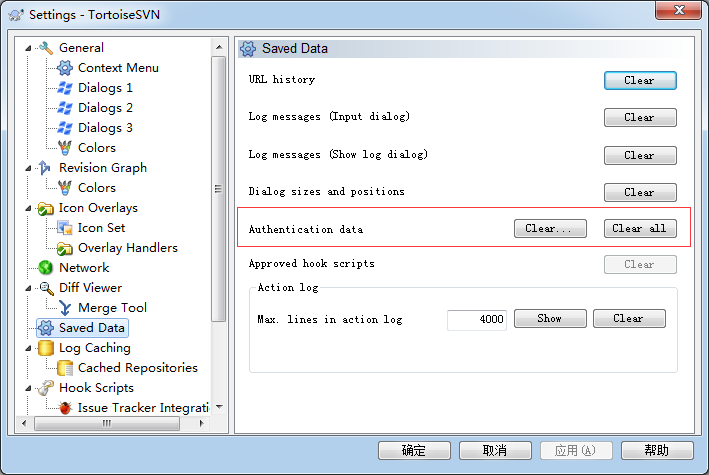Viewport: 709px width, 475px height.
Task: Click Clear all authentication data
Action: [x=640, y=229]
